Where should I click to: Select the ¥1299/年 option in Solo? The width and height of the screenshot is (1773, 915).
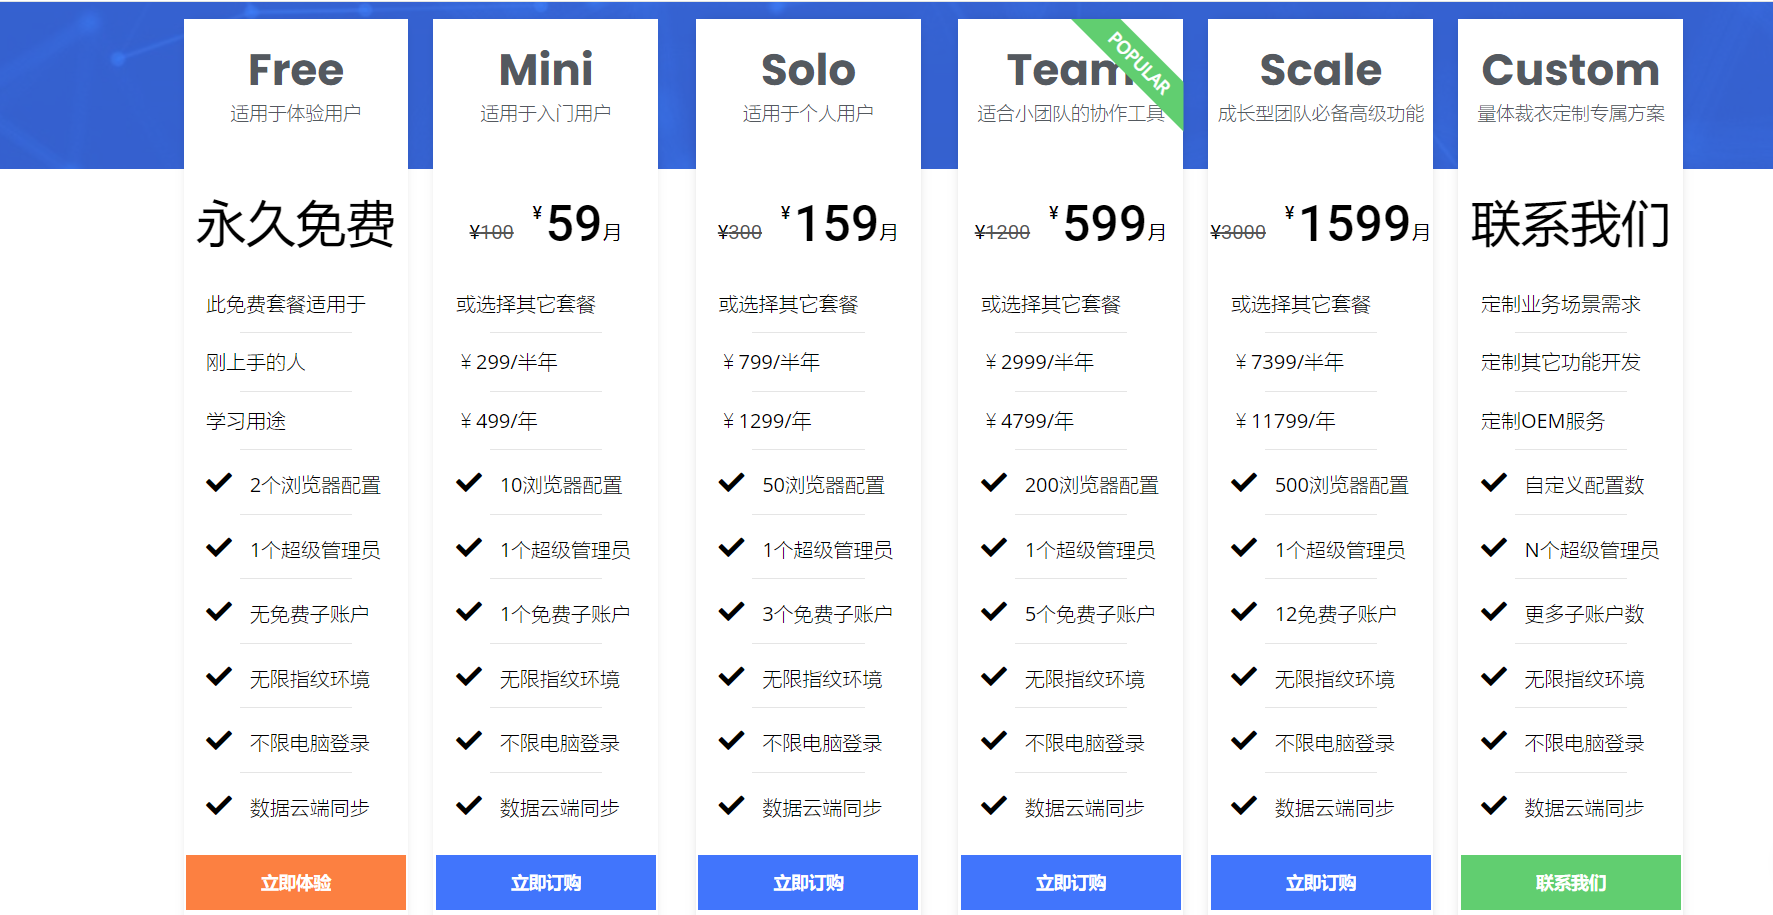766,421
